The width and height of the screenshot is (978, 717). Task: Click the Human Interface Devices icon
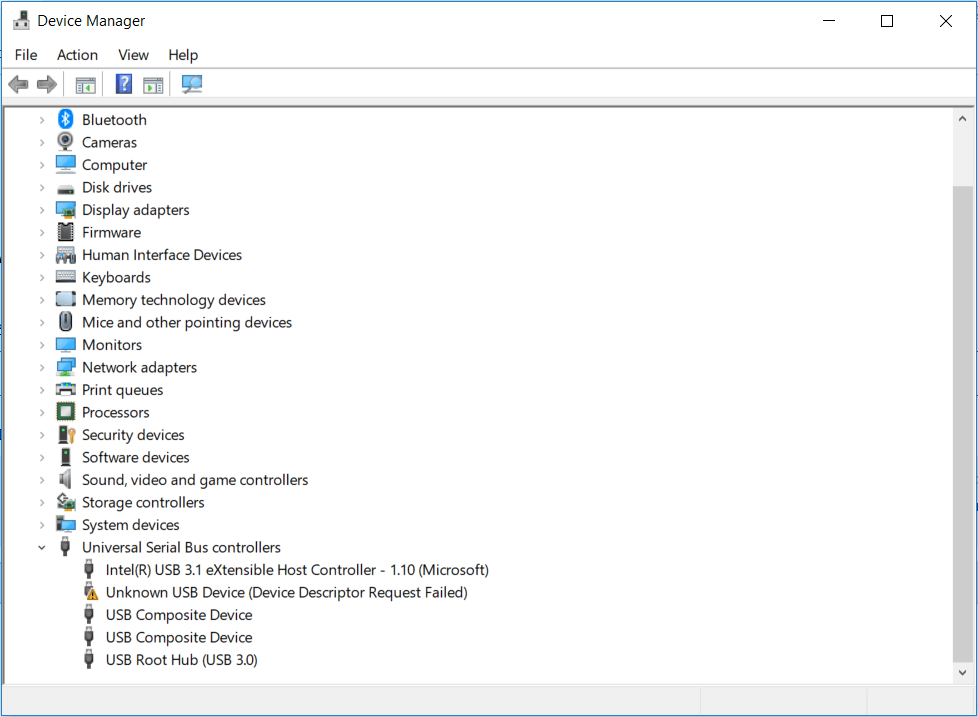coord(65,254)
